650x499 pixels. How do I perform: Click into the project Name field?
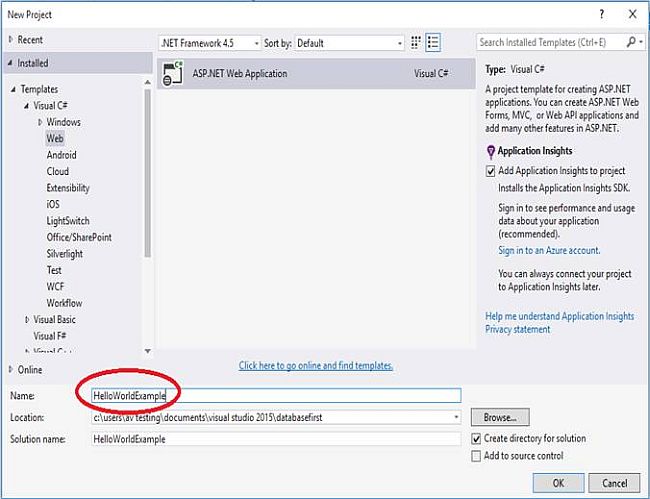(x=270, y=396)
